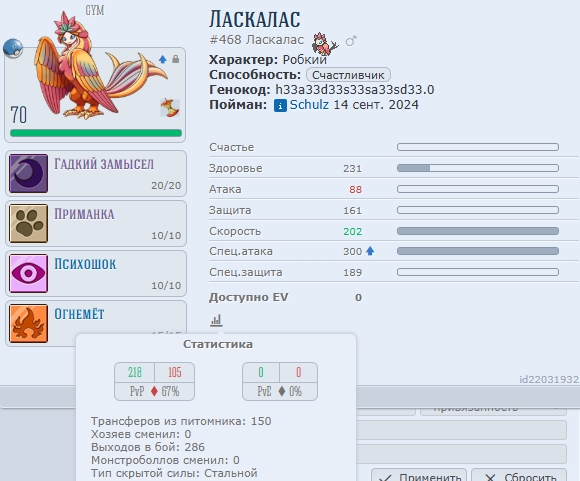This screenshot has height=481, width=580.
Task: Click the Здоровье EV bar
Action: tap(478, 168)
